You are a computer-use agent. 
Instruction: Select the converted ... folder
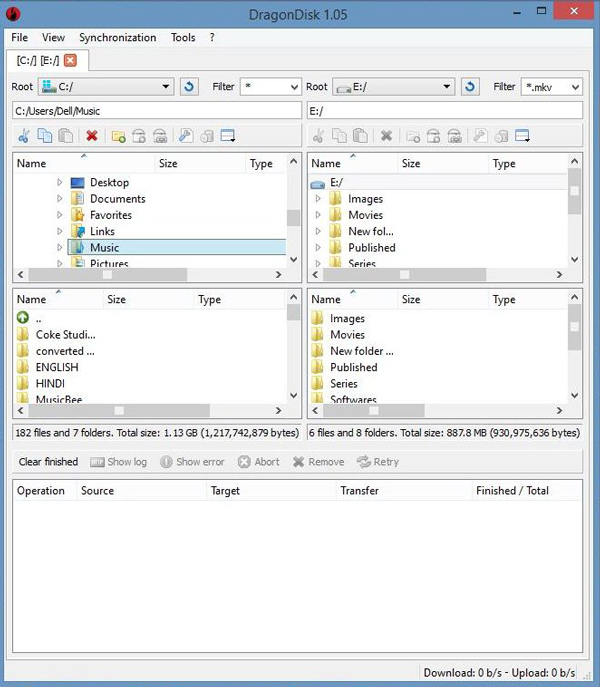65,351
